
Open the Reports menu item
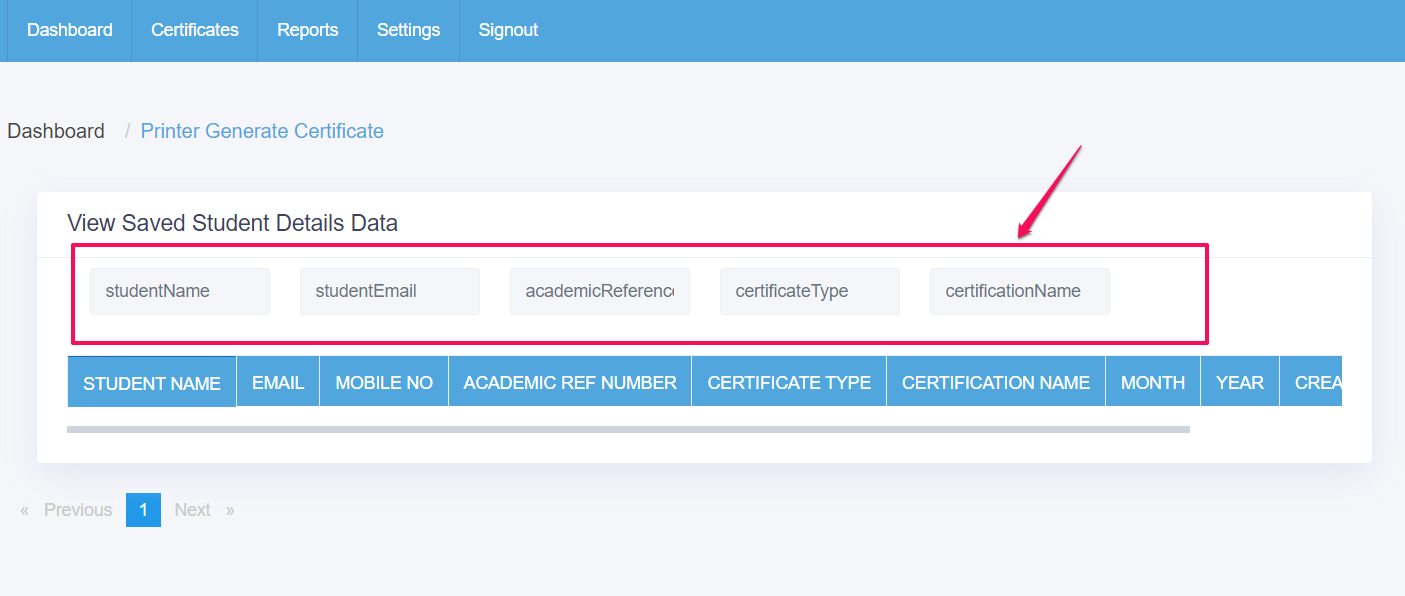[x=307, y=30]
